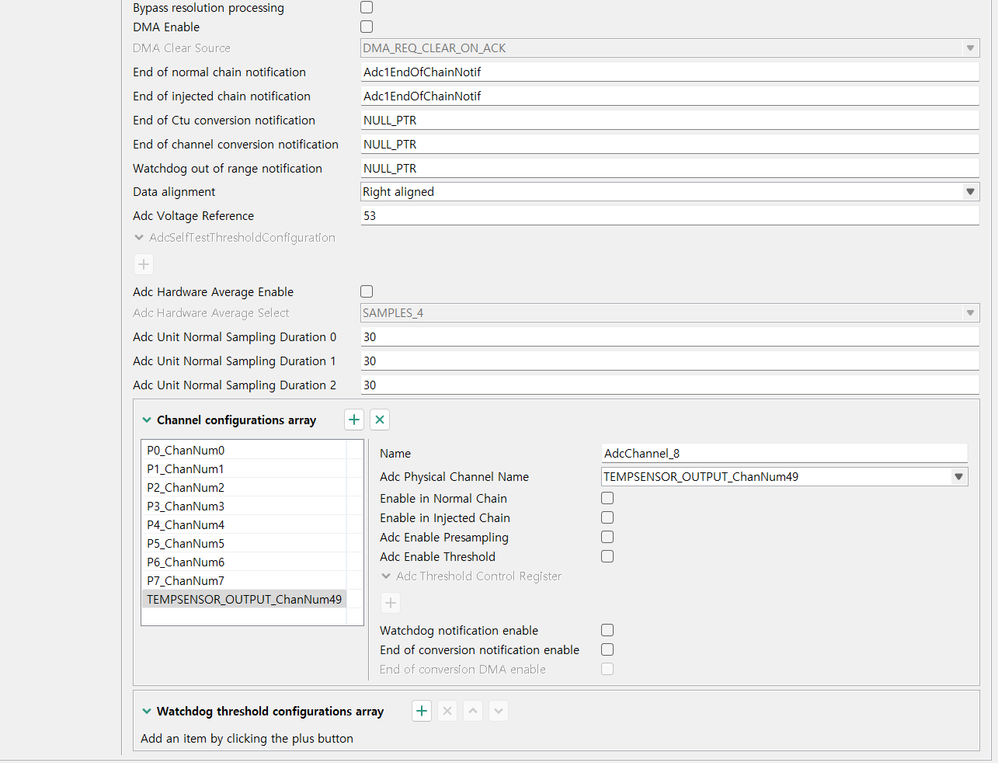Screen dimensions: 998x763
Task: Click delete icon in Watchdog threshold array
Action: [448, 711]
